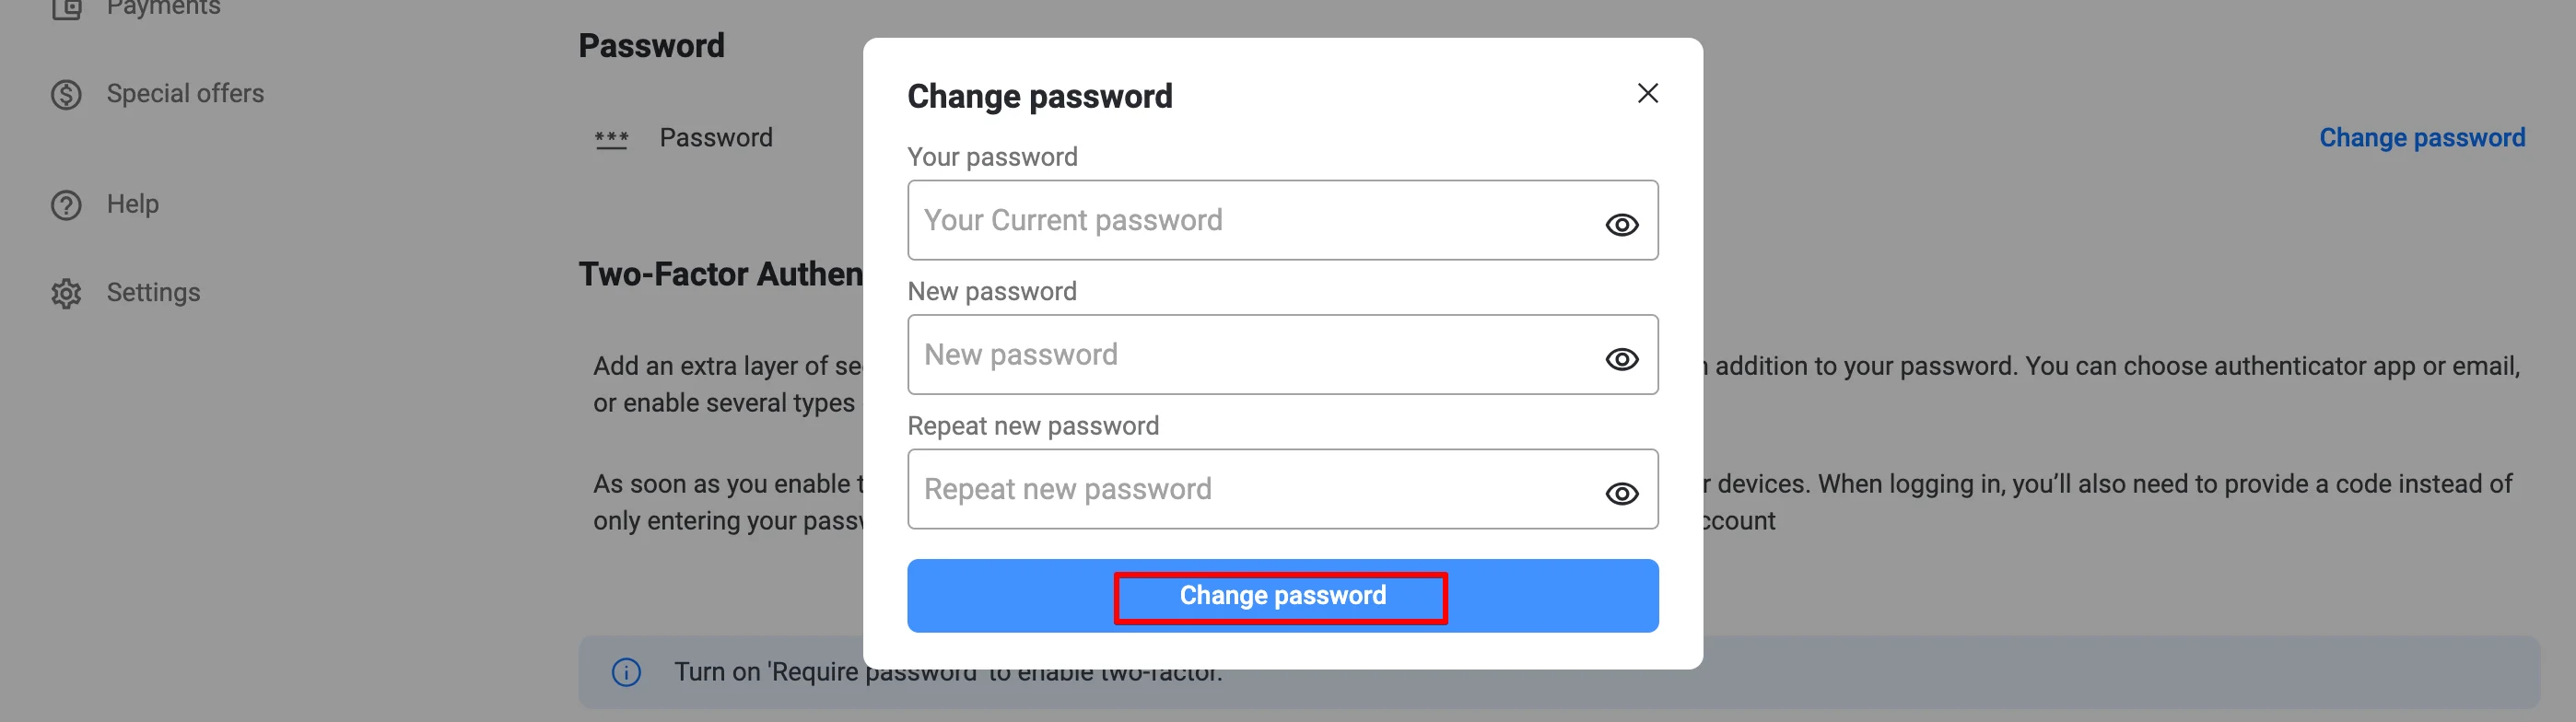Select the Repeat new password input

coord(1250,489)
